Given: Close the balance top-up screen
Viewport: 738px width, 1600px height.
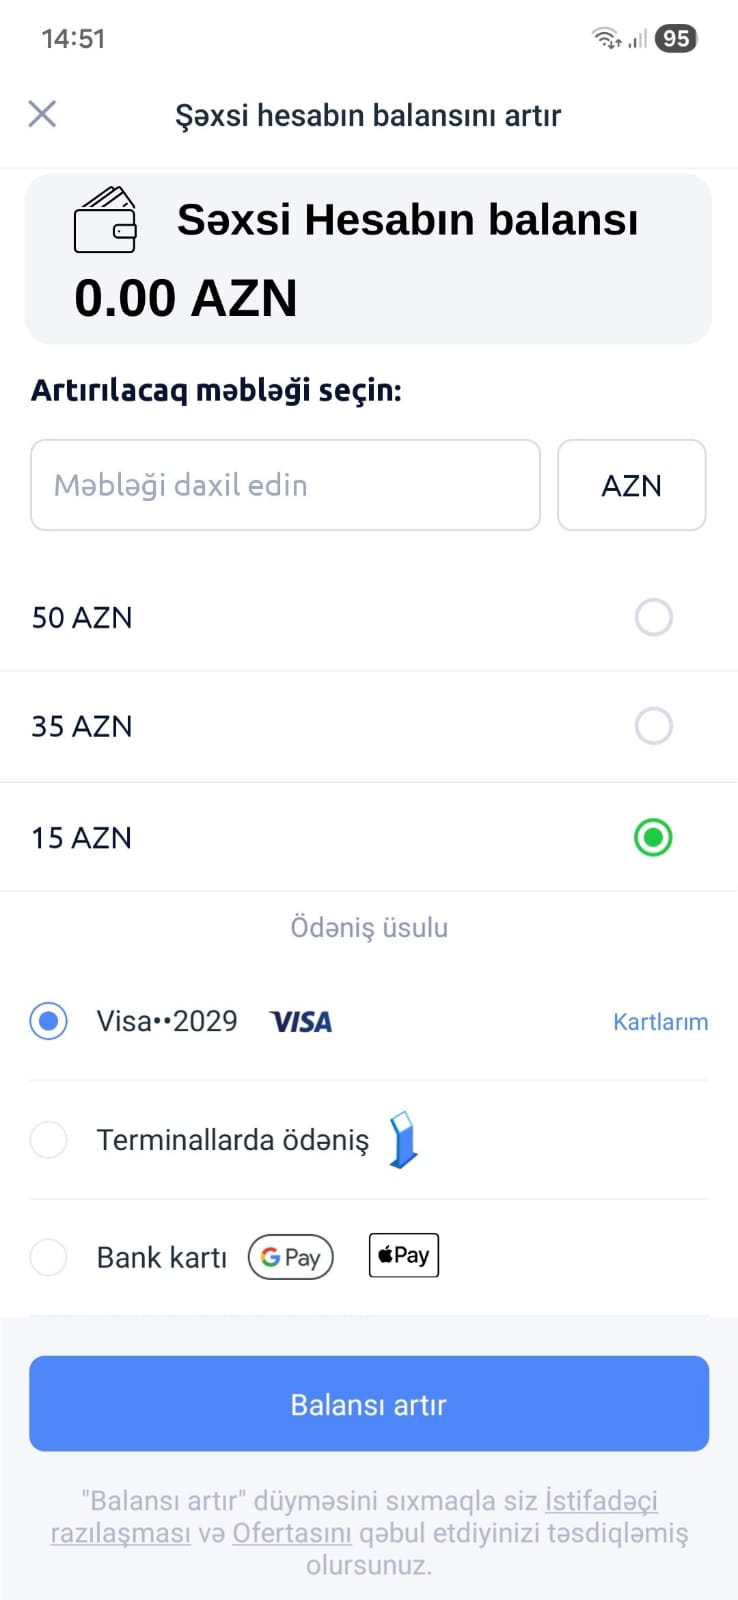Looking at the screenshot, I should pyautogui.click(x=42, y=114).
